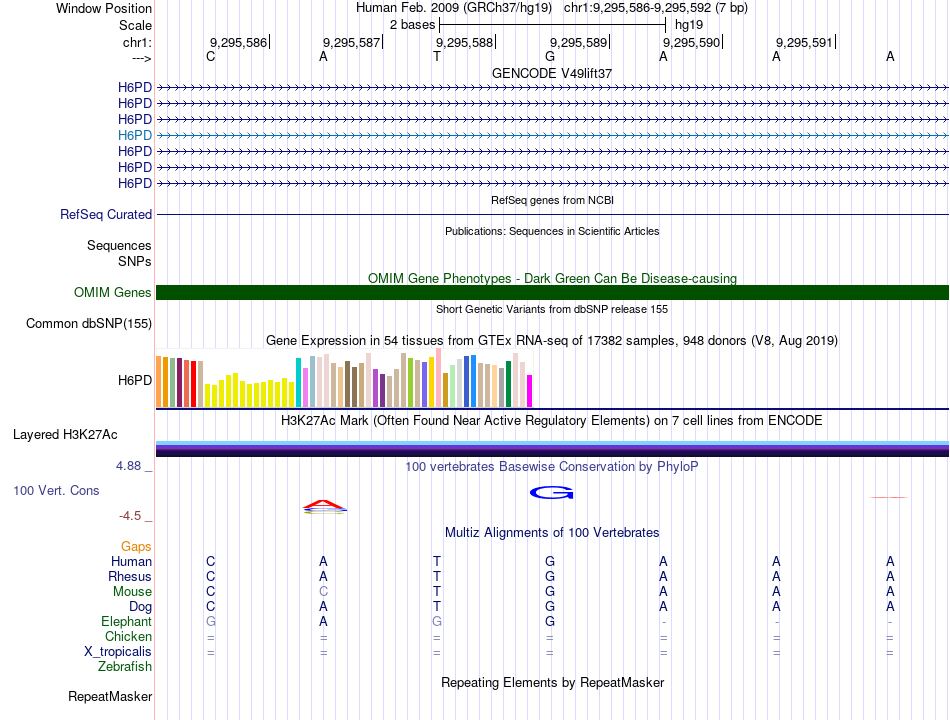Click the RefSeq Curated track label
This screenshot has width=950, height=720.
pos(106,215)
